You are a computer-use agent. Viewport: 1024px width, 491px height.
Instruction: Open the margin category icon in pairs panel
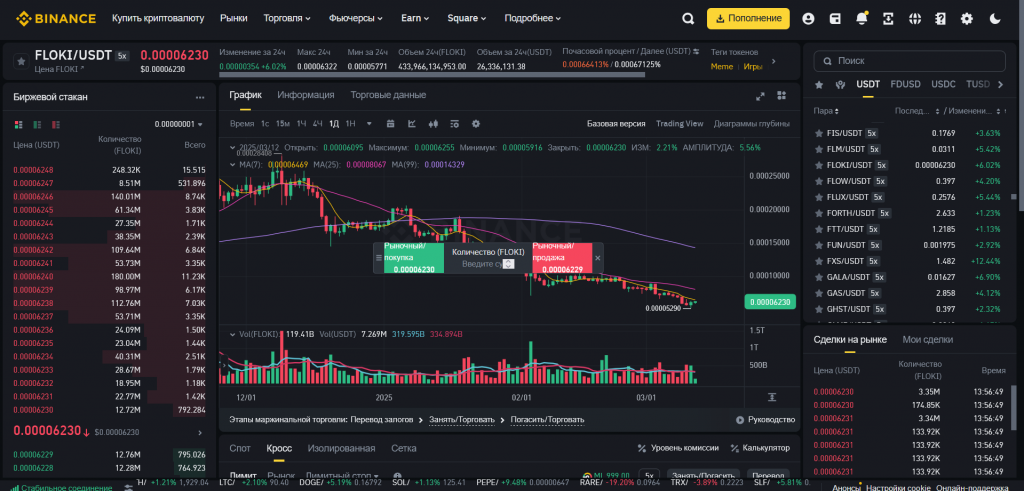(841, 84)
